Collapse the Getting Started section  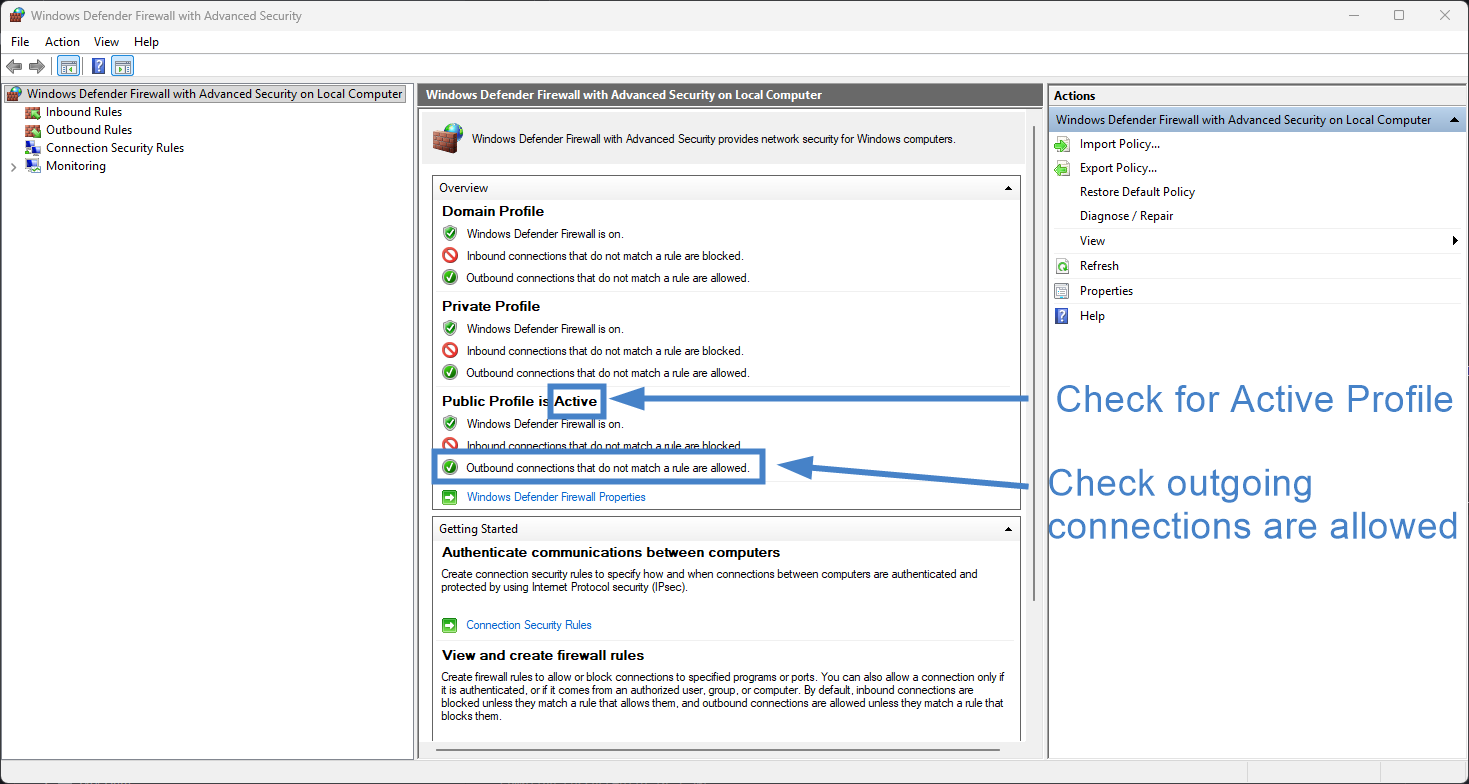click(x=1008, y=529)
